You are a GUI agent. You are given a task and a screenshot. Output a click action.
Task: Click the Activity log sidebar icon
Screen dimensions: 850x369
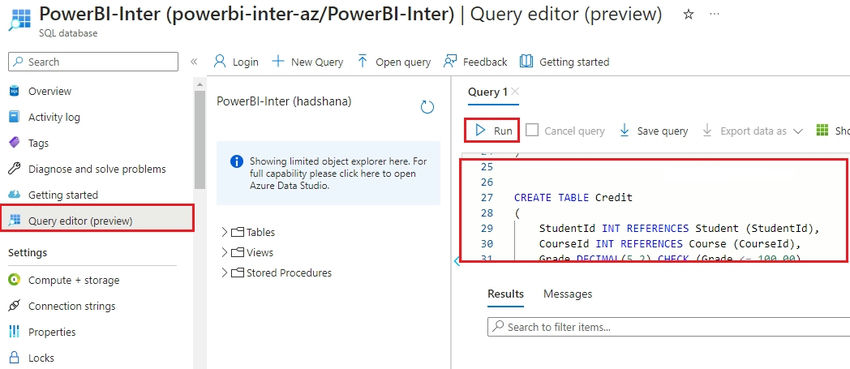15,117
